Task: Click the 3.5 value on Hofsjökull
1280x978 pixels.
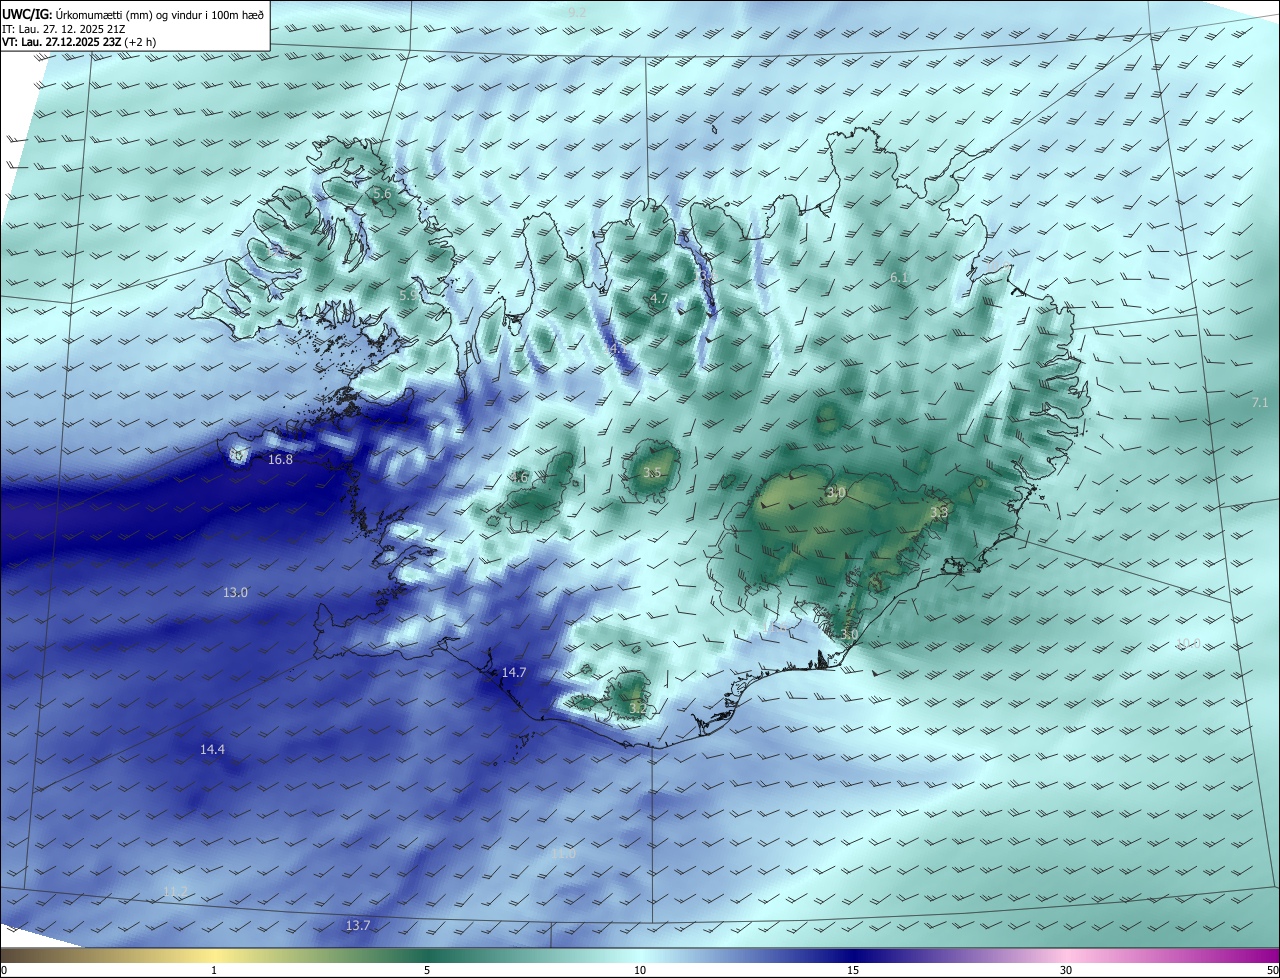Action: tap(652, 473)
